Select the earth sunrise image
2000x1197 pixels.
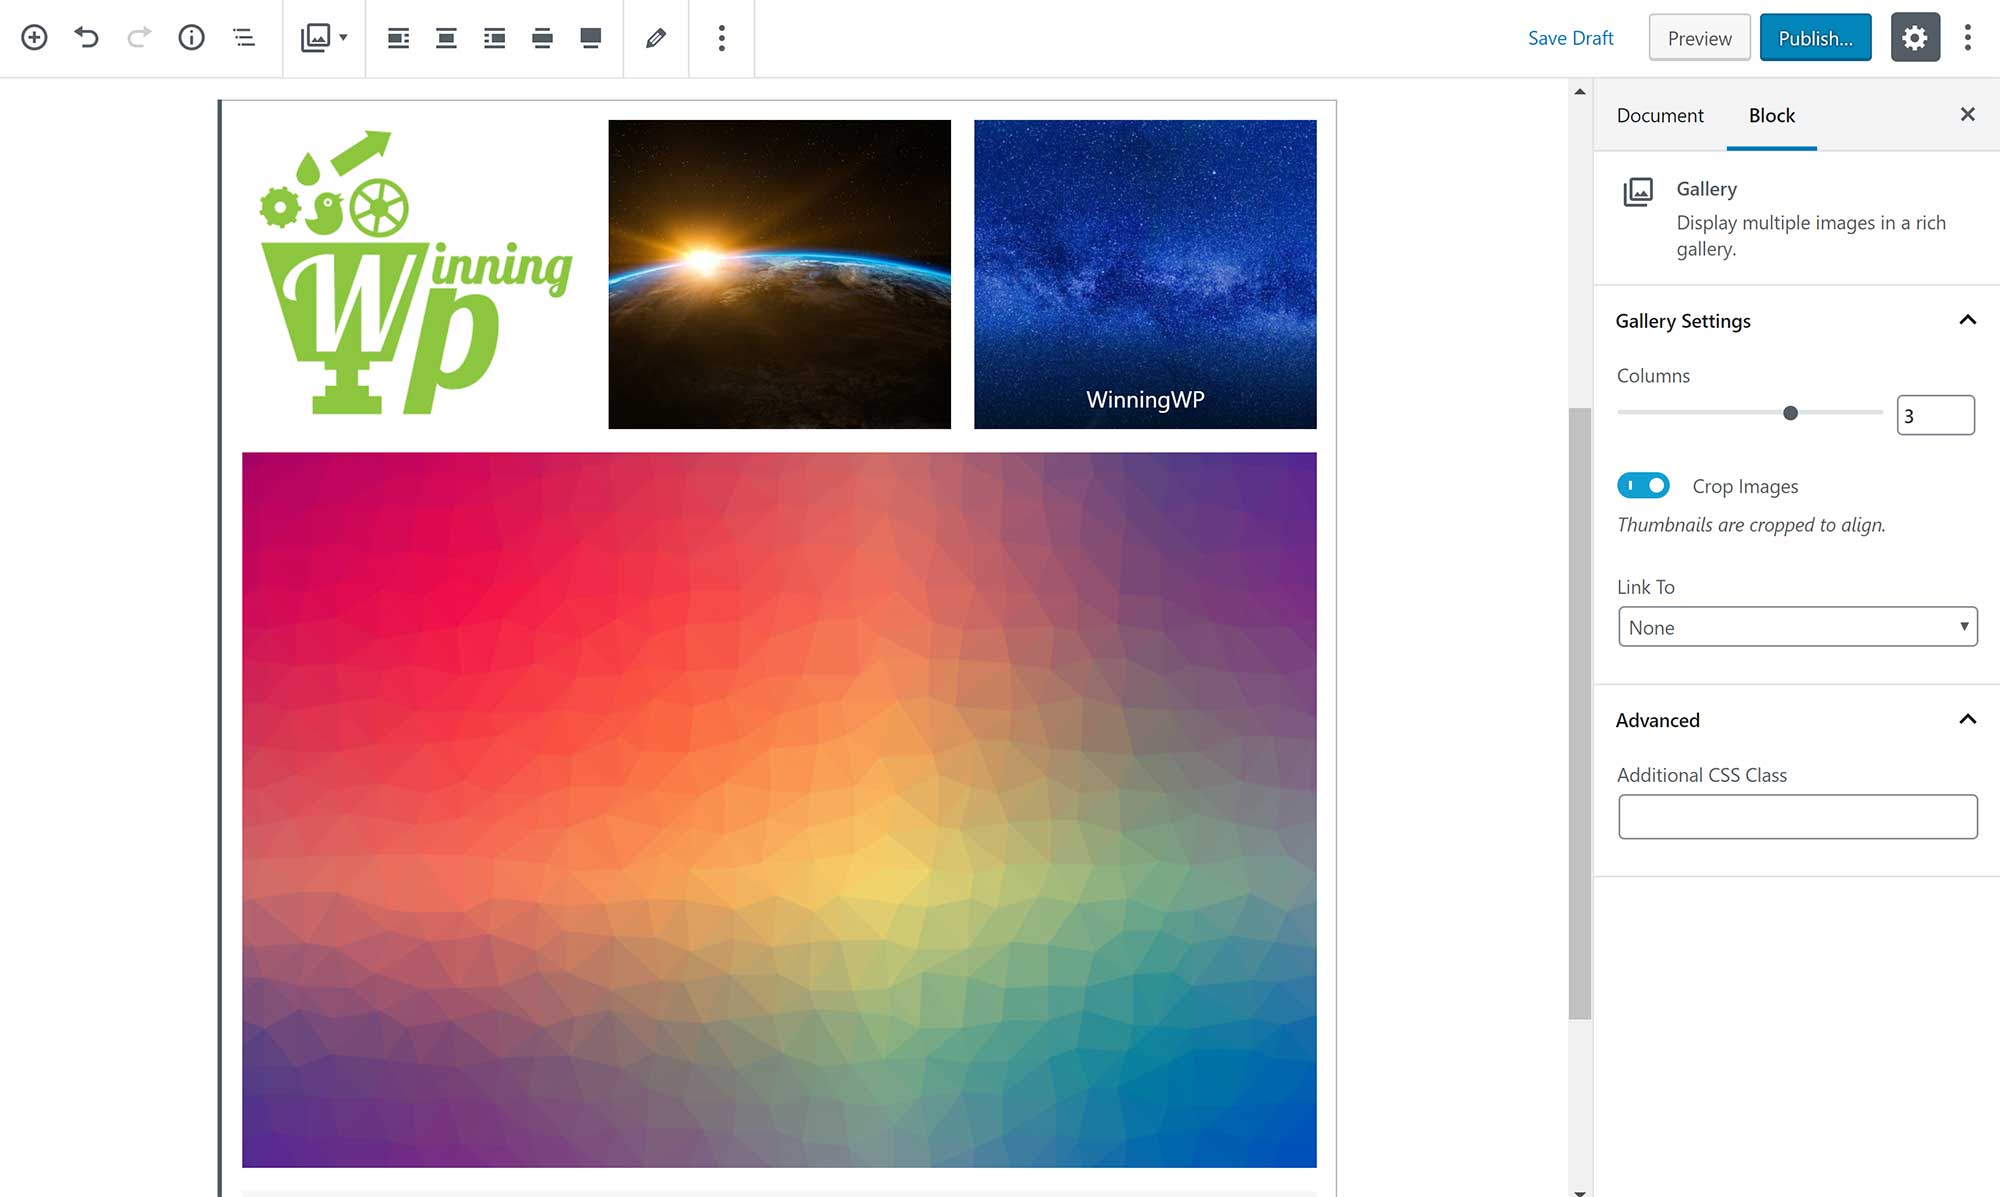pos(779,274)
